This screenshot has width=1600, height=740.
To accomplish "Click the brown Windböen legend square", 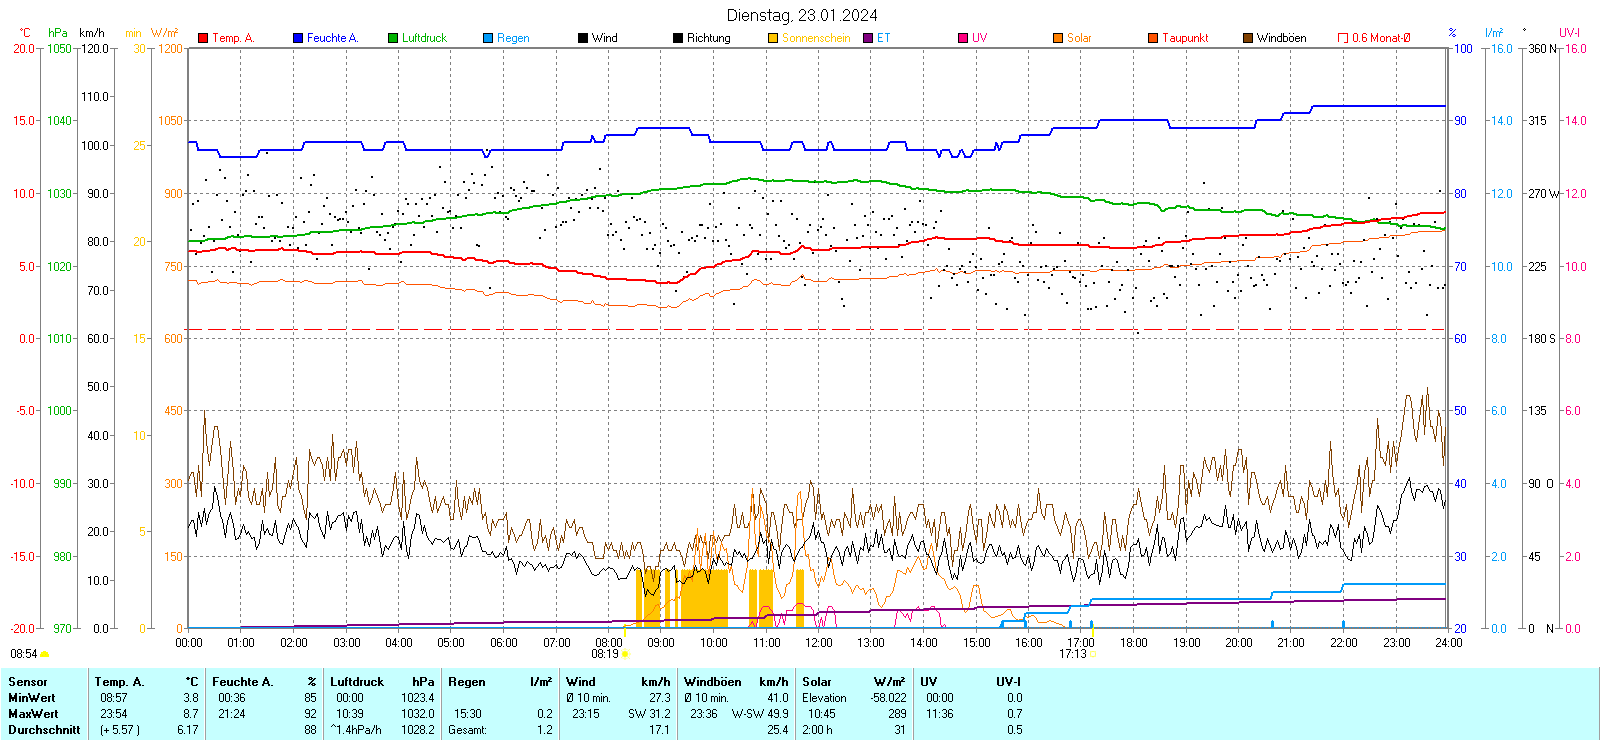I will (x=1248, y=38).
